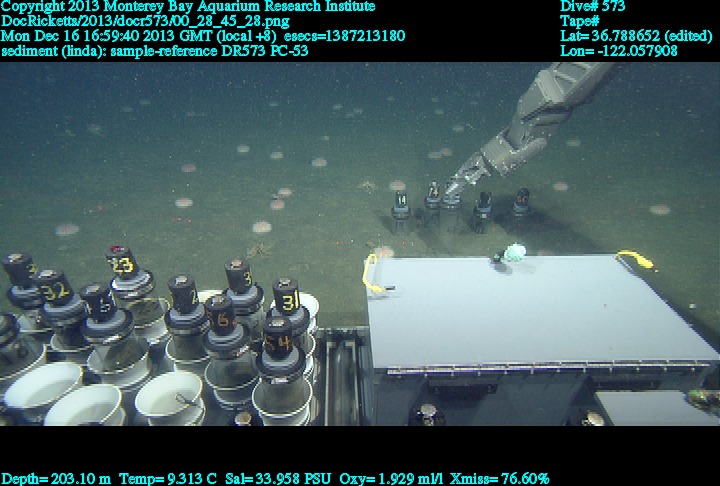Click push core cap numbered 54
Screen dimensions: 720x486
coord(279,338)
